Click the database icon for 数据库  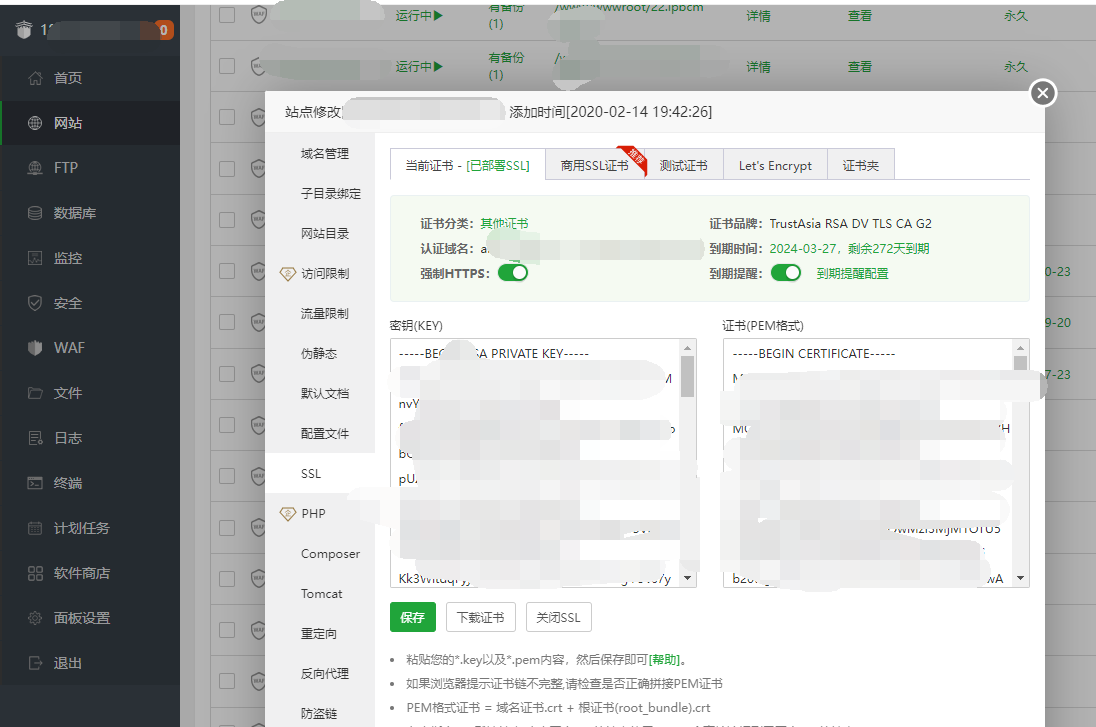click(35, 213)
